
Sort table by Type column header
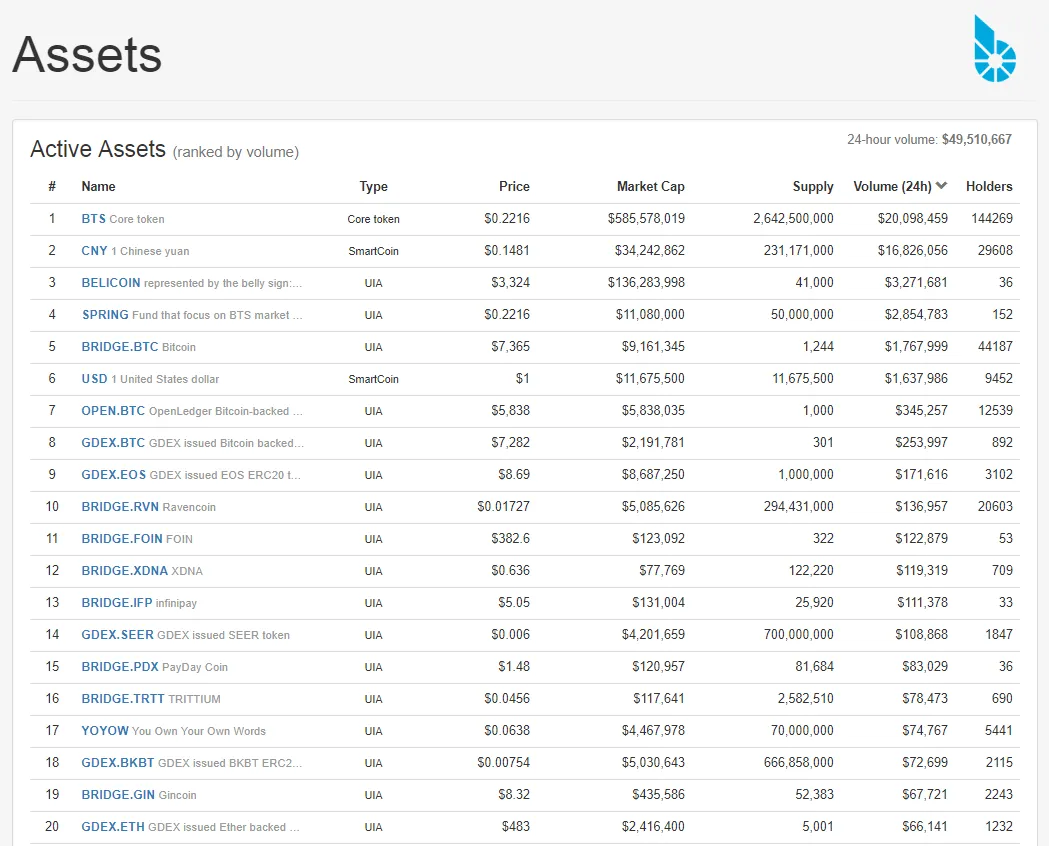pyautogui.click(x=373, y=187)
